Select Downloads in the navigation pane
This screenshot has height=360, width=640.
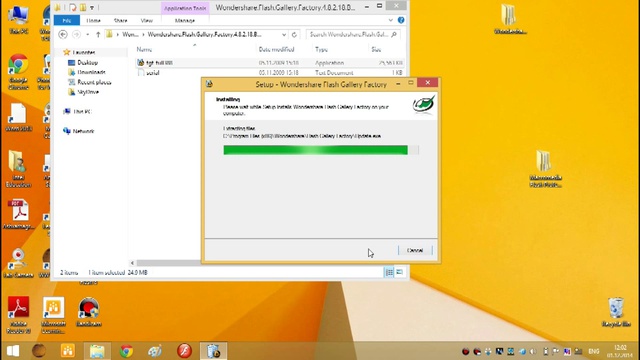[x=91, y=72]
